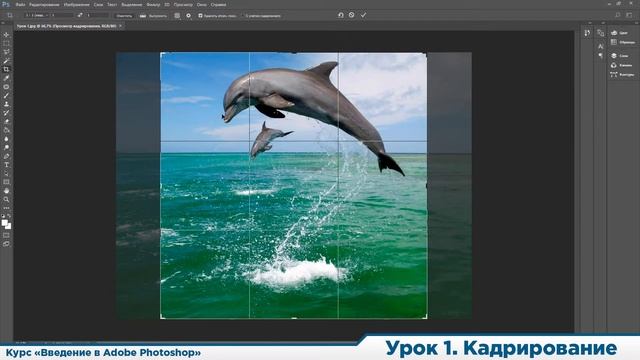Open the Фильтр menu
Screen dimensions: 640x360
153,5
